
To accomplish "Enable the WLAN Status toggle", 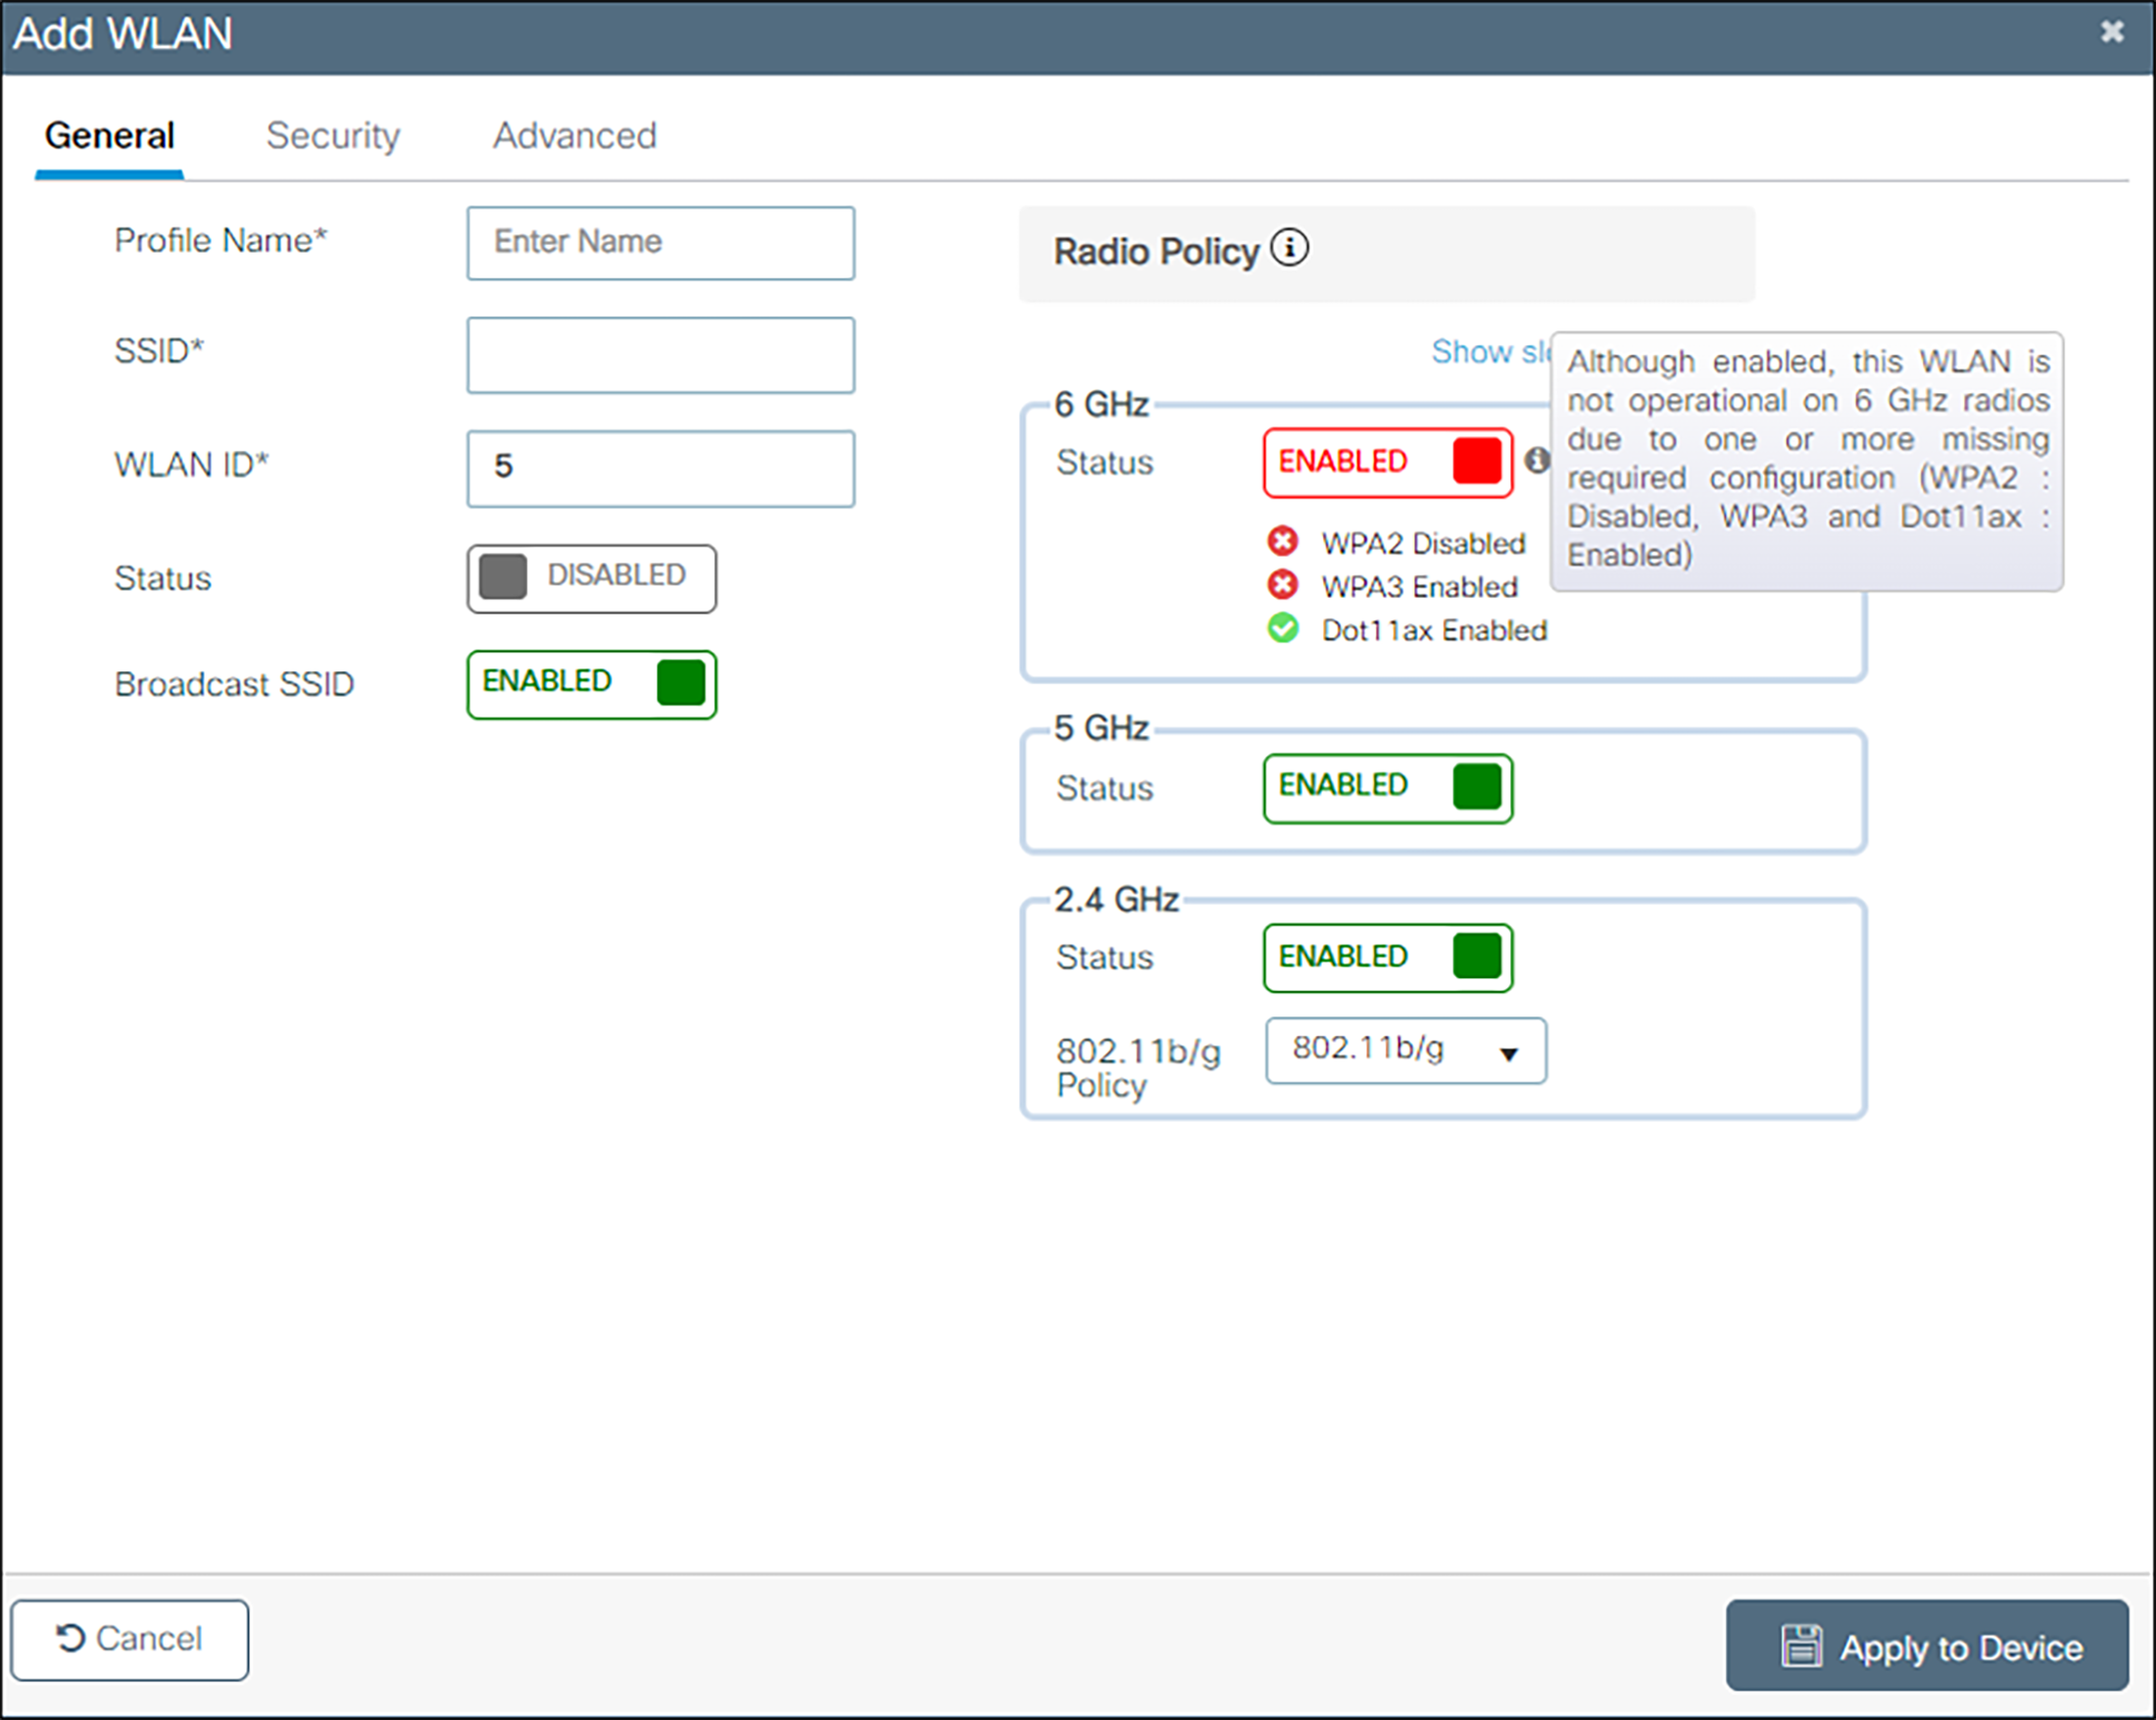I will click(590, 578).
